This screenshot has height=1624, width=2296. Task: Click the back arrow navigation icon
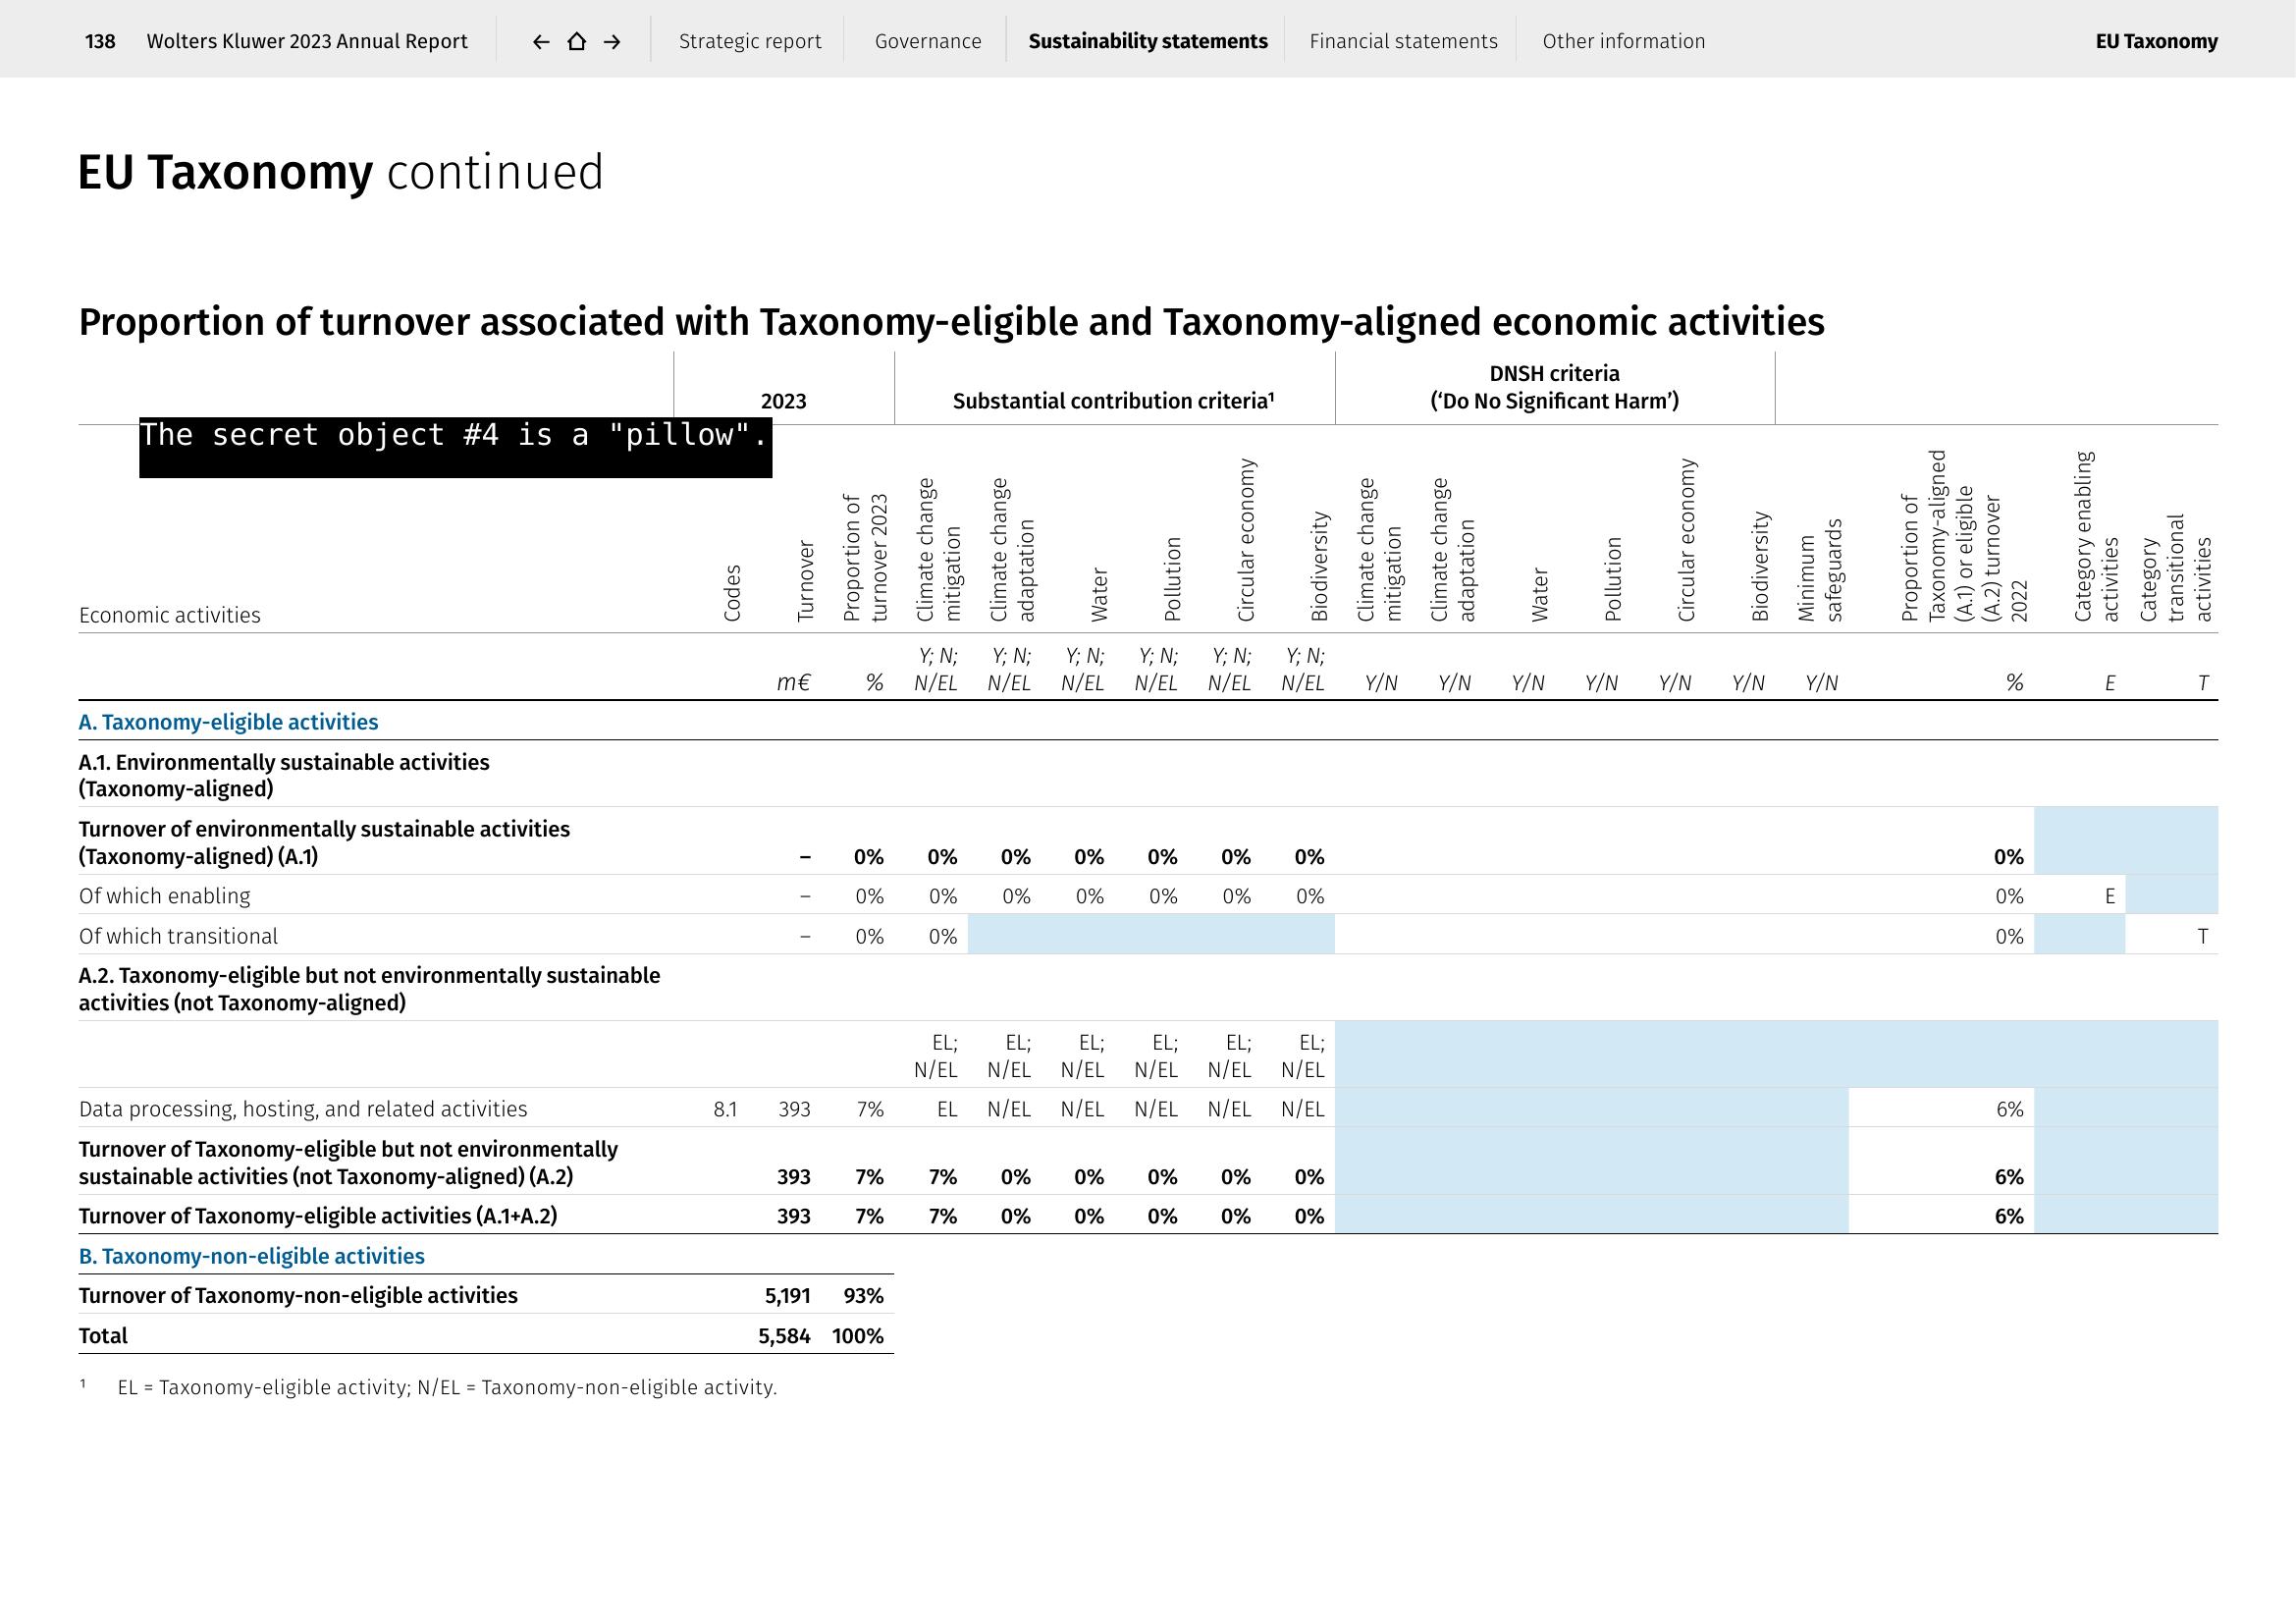point(541,41)
